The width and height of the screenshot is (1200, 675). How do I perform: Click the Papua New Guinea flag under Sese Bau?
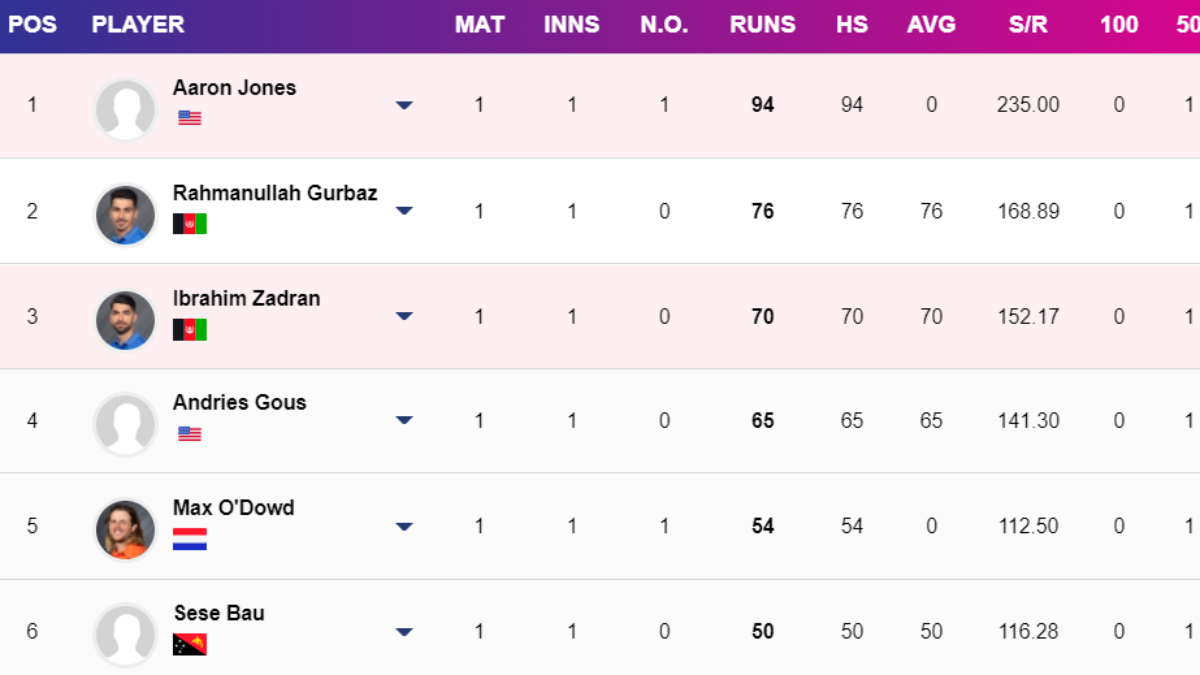[189, 644]
